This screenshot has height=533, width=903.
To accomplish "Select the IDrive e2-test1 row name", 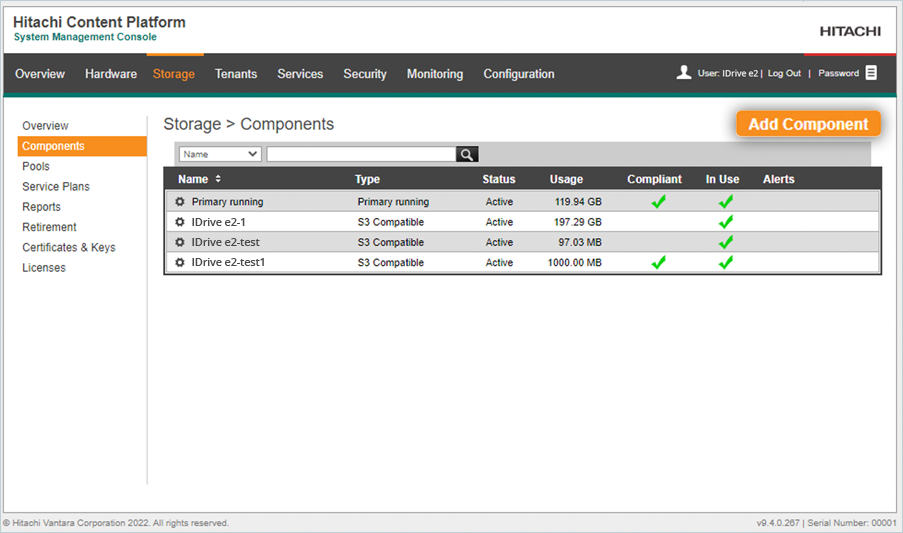I will (x=228, y=262).
